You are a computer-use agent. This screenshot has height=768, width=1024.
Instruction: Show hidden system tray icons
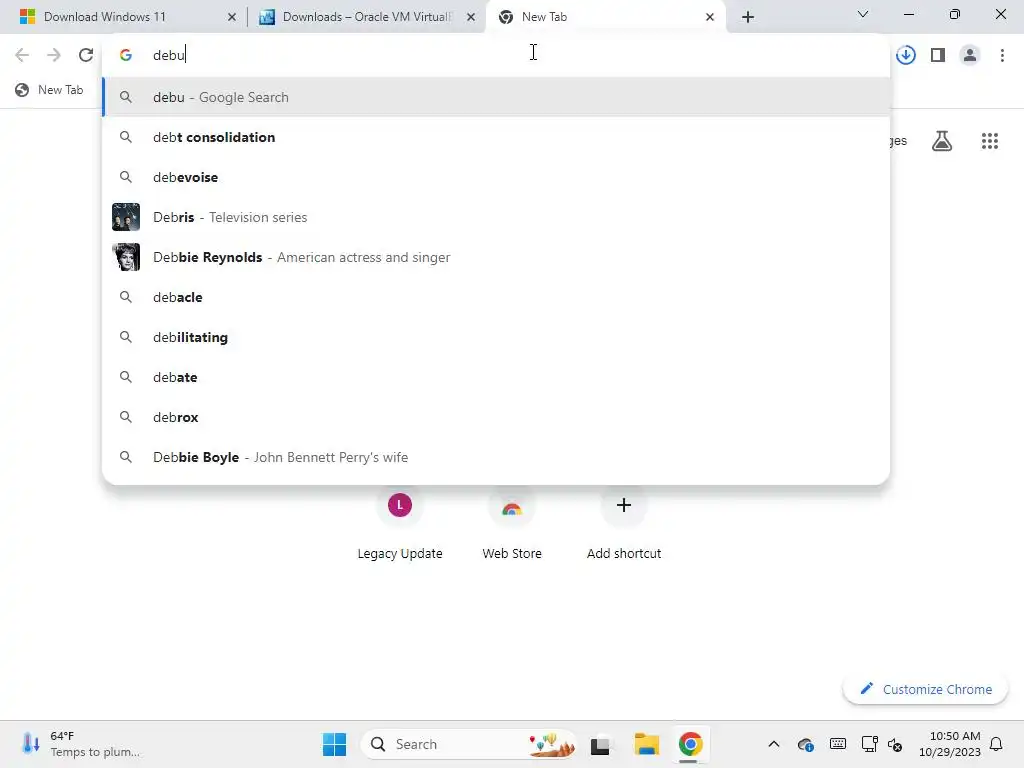pyautogui.click(x=773, y=744)
